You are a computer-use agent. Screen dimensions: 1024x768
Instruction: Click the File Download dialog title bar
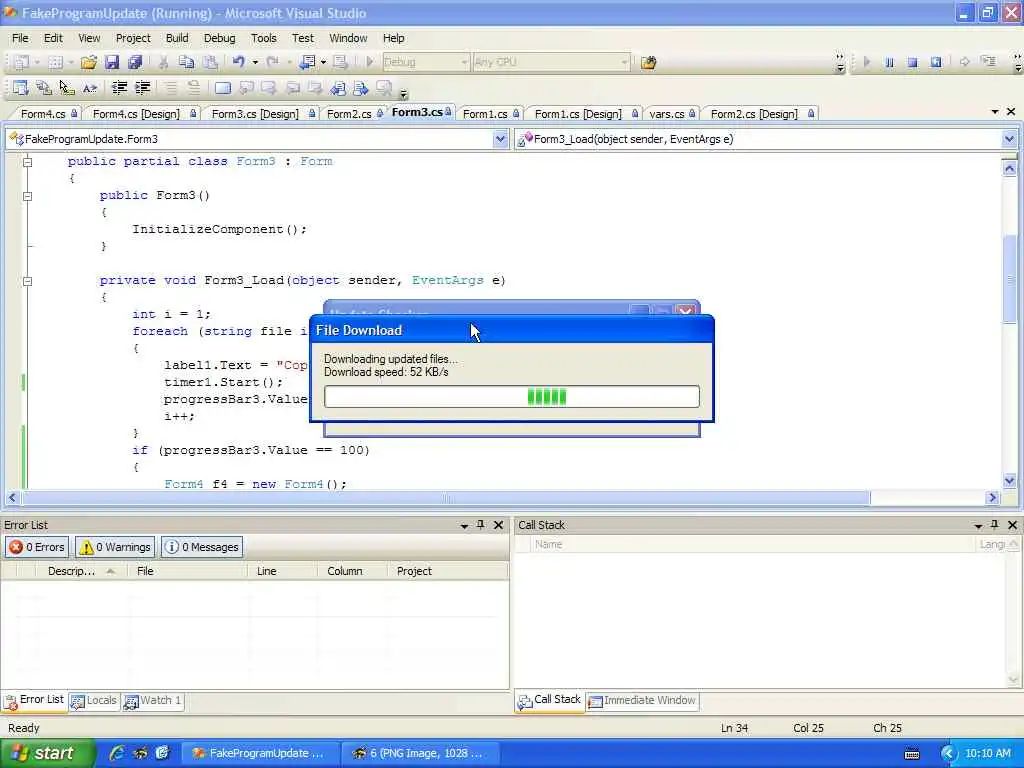[511, 330]
